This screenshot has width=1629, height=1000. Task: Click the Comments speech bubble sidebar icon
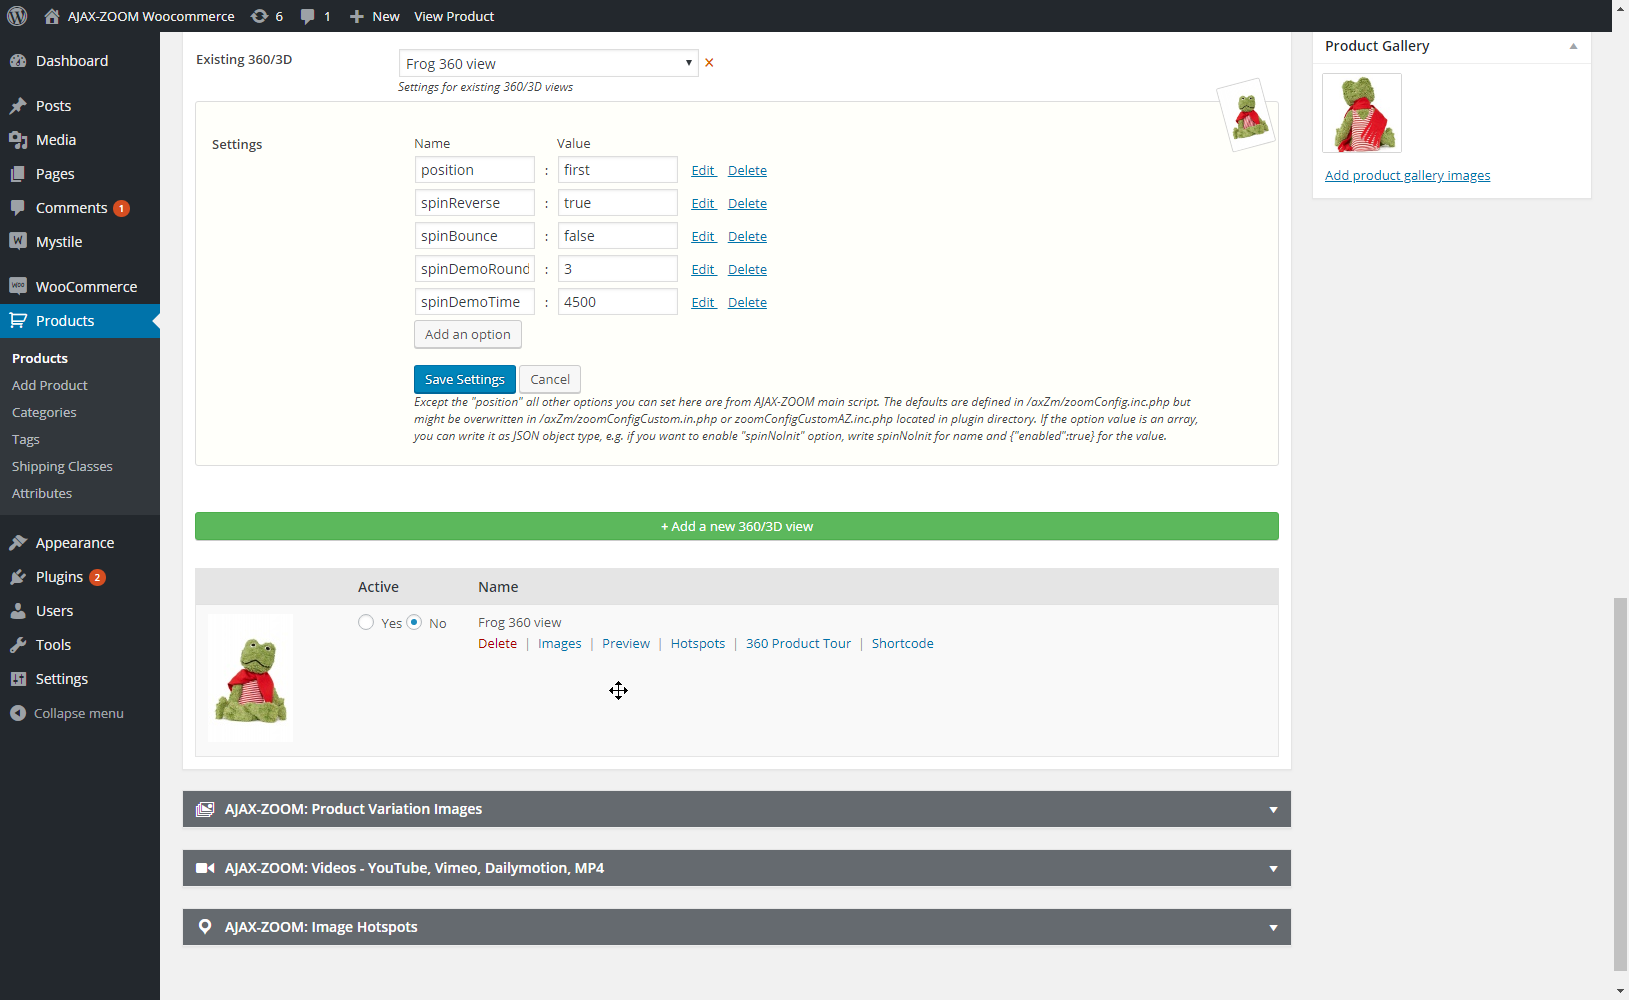point(18,208)
